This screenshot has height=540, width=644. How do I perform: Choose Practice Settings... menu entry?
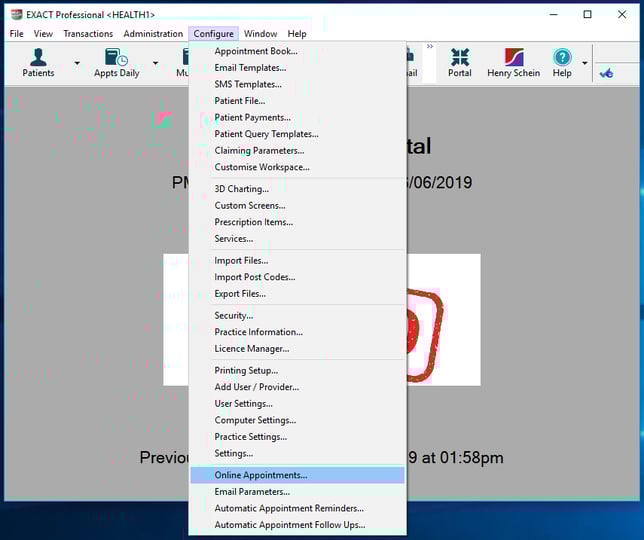tap(297, 437)
